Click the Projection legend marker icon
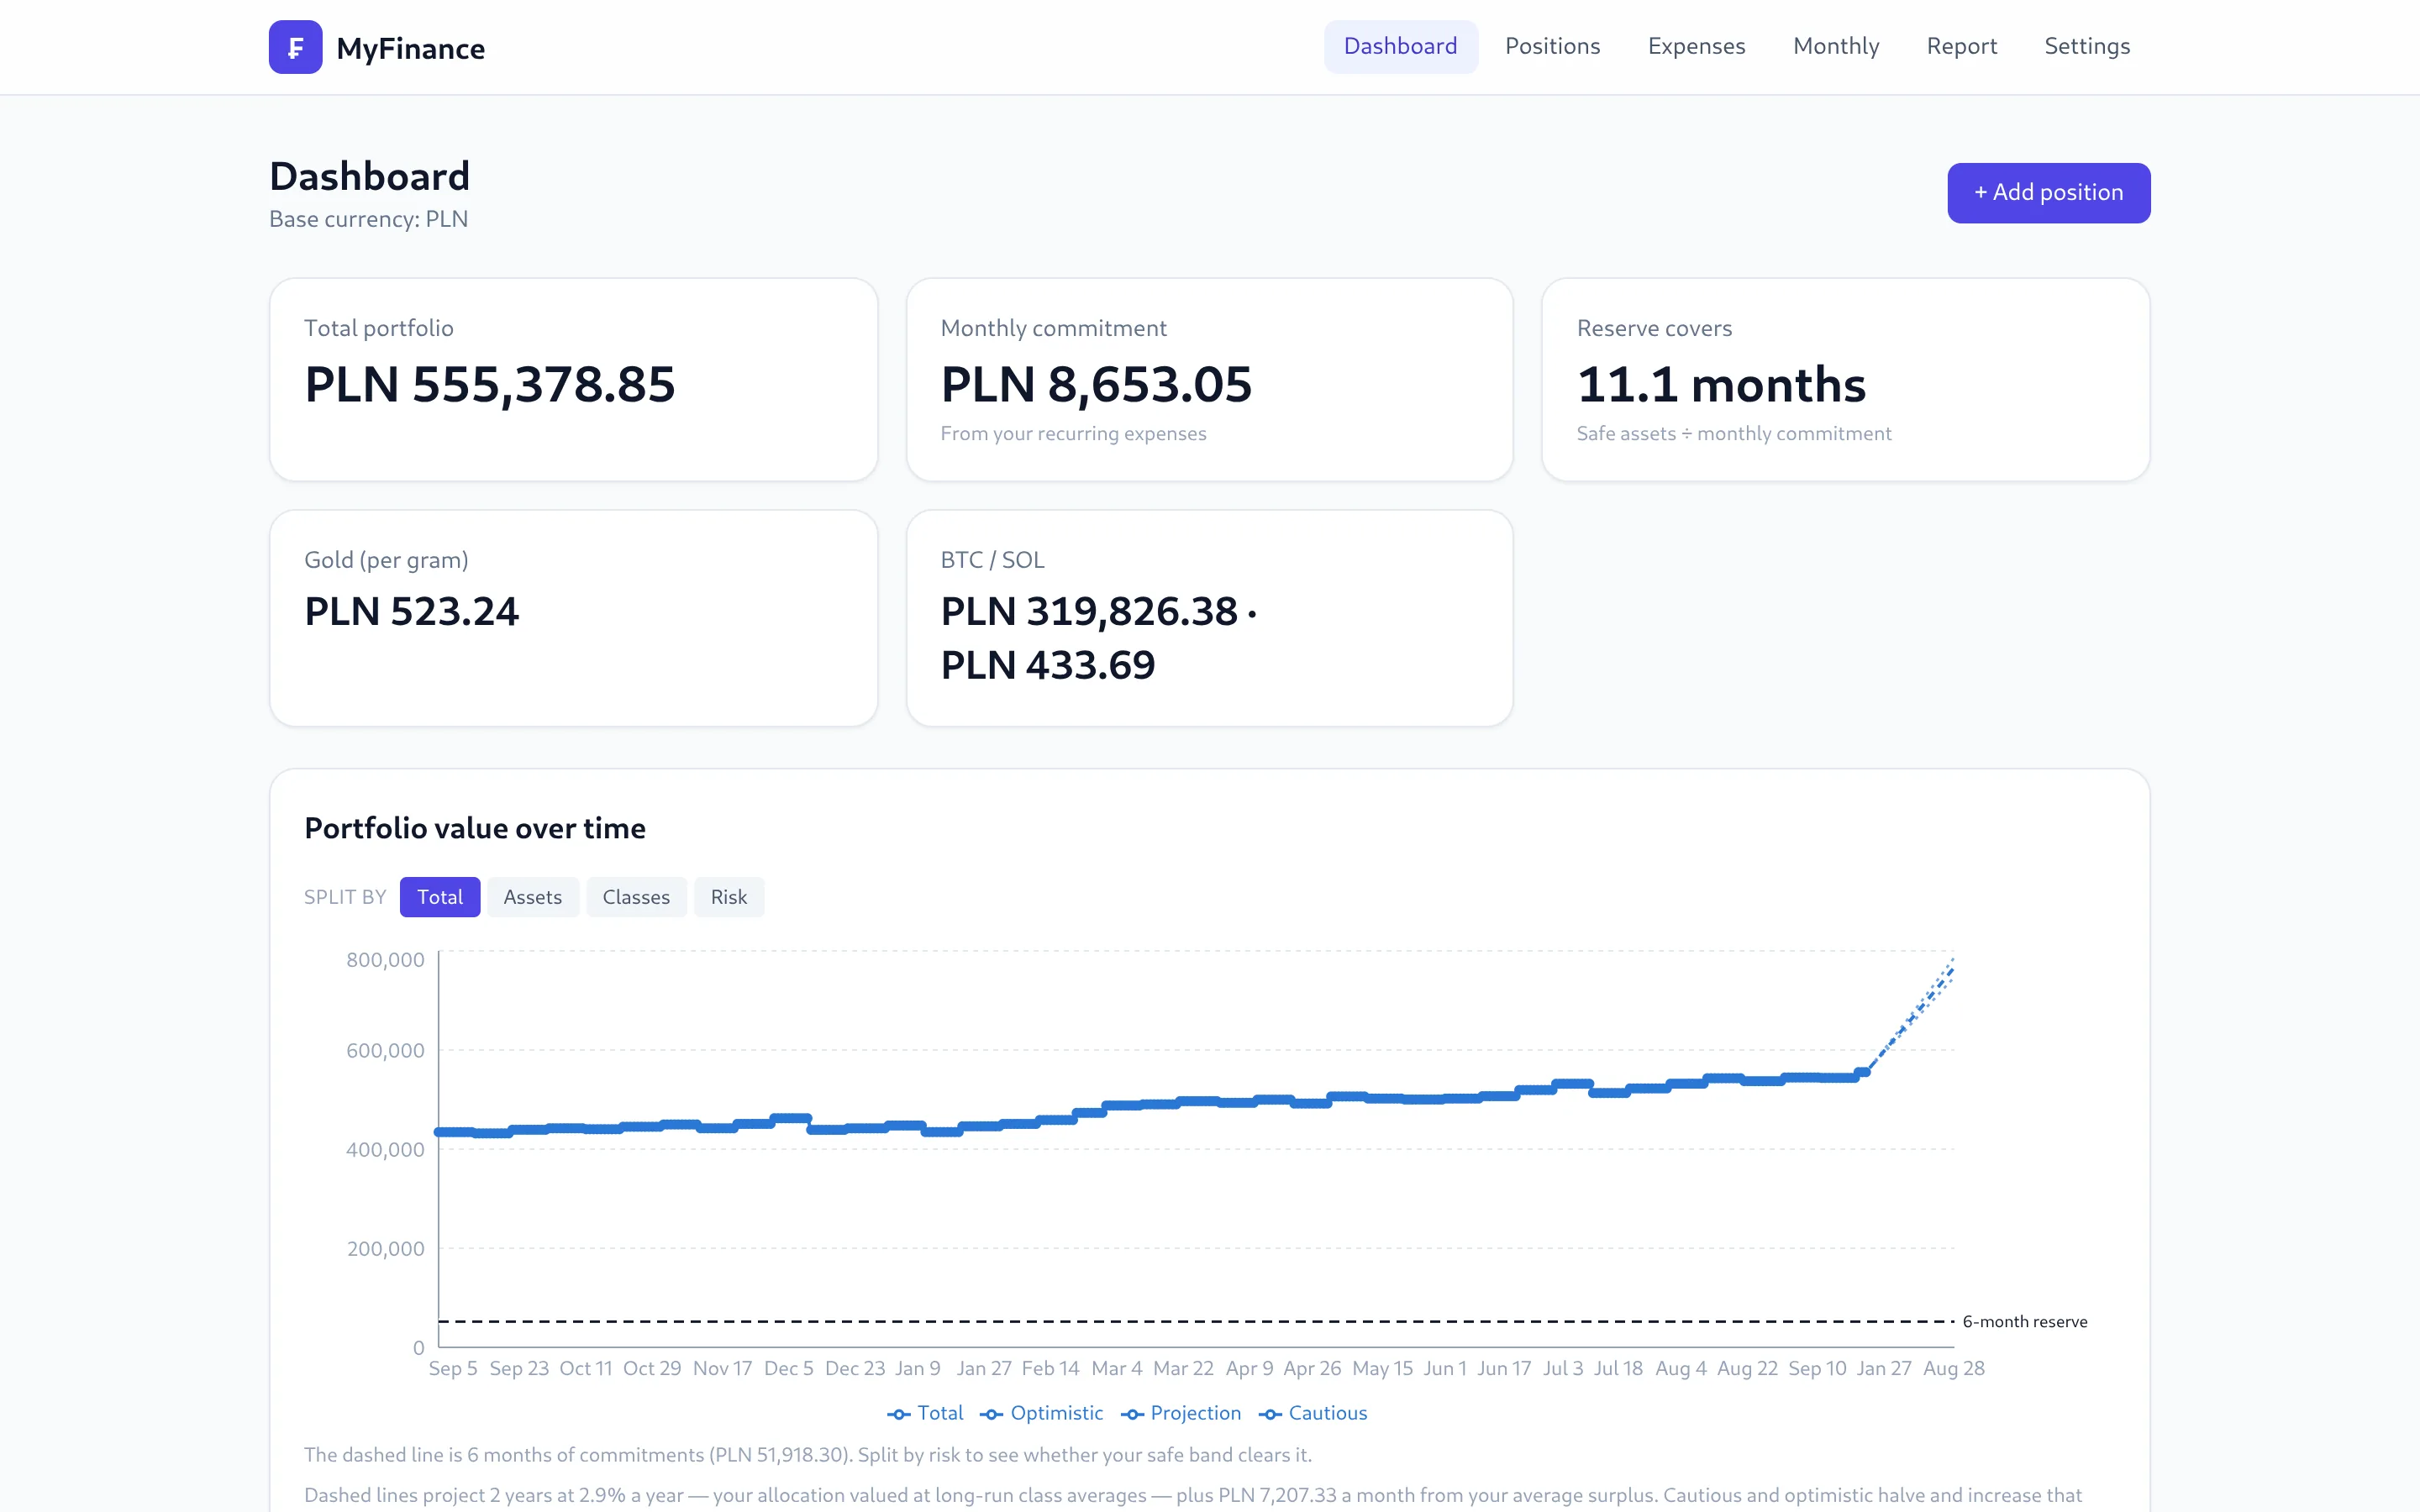 pos(1132,1414)
